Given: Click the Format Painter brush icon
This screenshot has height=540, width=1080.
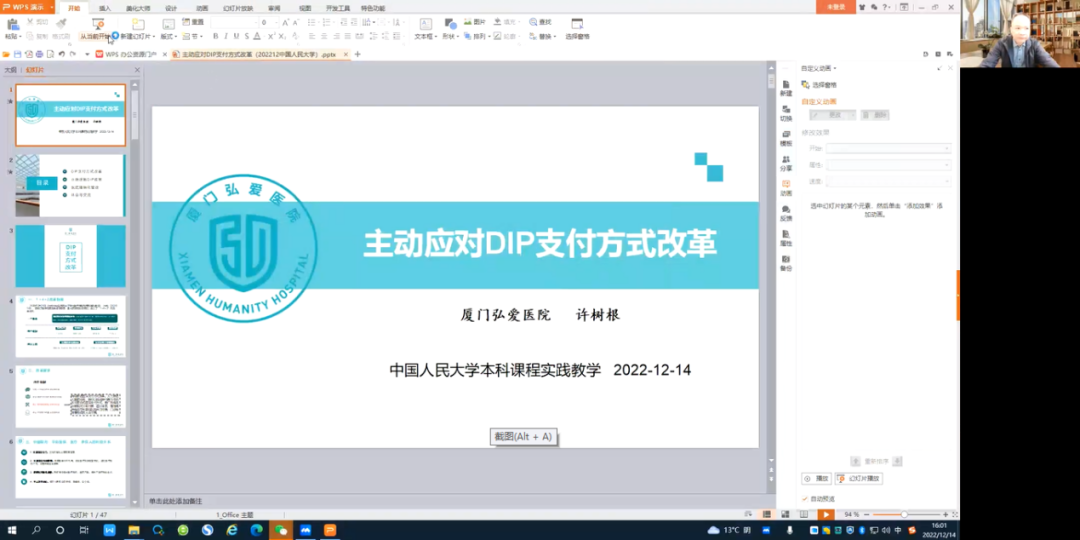Looking at the screenshot, I should pyautogui.click(x=61, y=23).
